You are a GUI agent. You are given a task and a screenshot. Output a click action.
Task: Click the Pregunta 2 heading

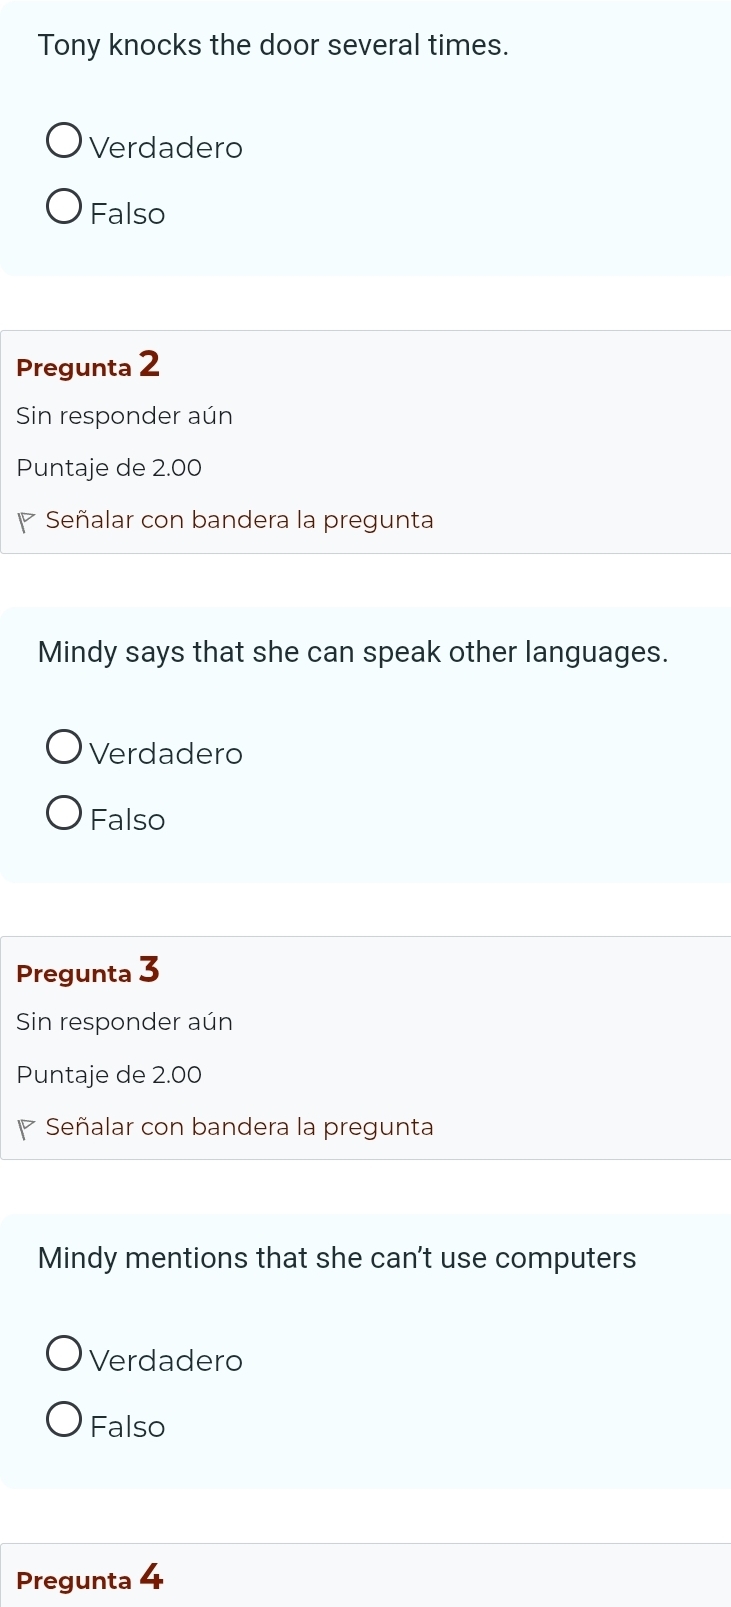click(x=88, y=366)
